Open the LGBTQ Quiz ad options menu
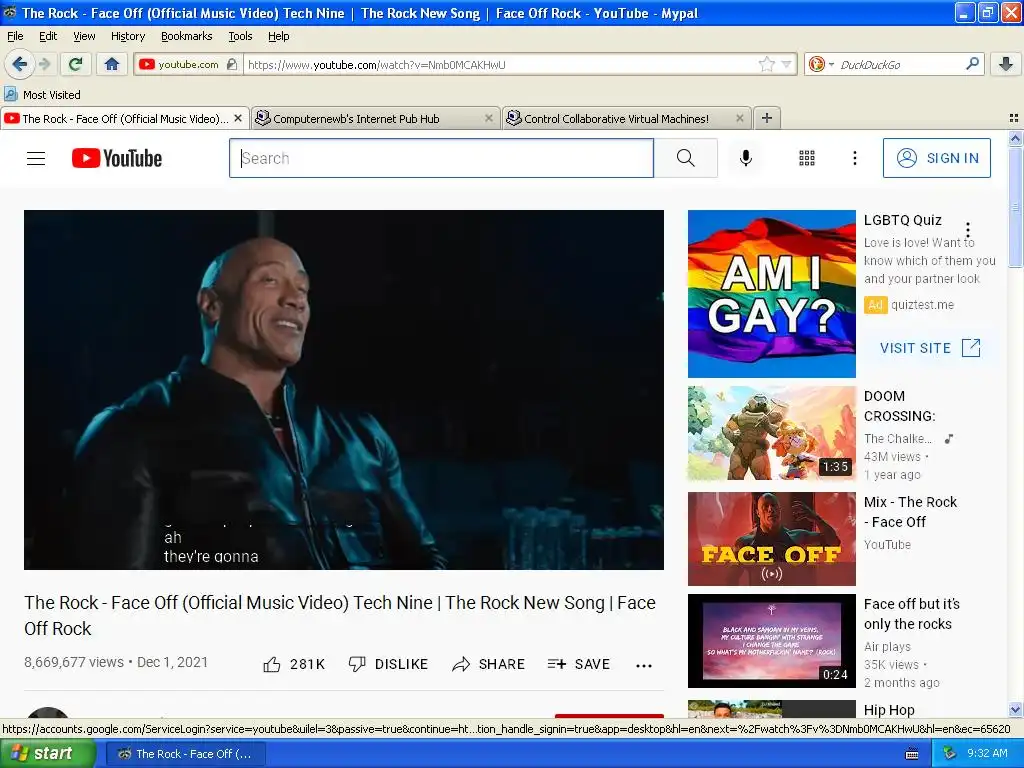Screen dimensions: 1024x768 [x=967, y=230]
